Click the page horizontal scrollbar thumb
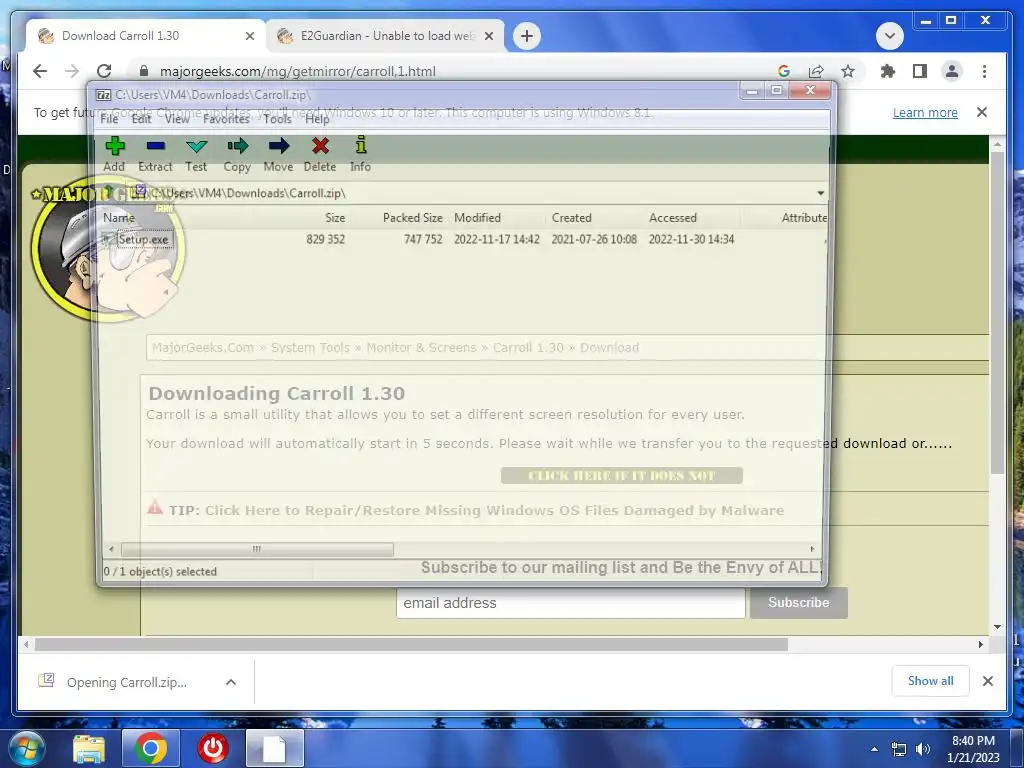The height and width of the screenshot is (768, 1024). click(411, 645)
